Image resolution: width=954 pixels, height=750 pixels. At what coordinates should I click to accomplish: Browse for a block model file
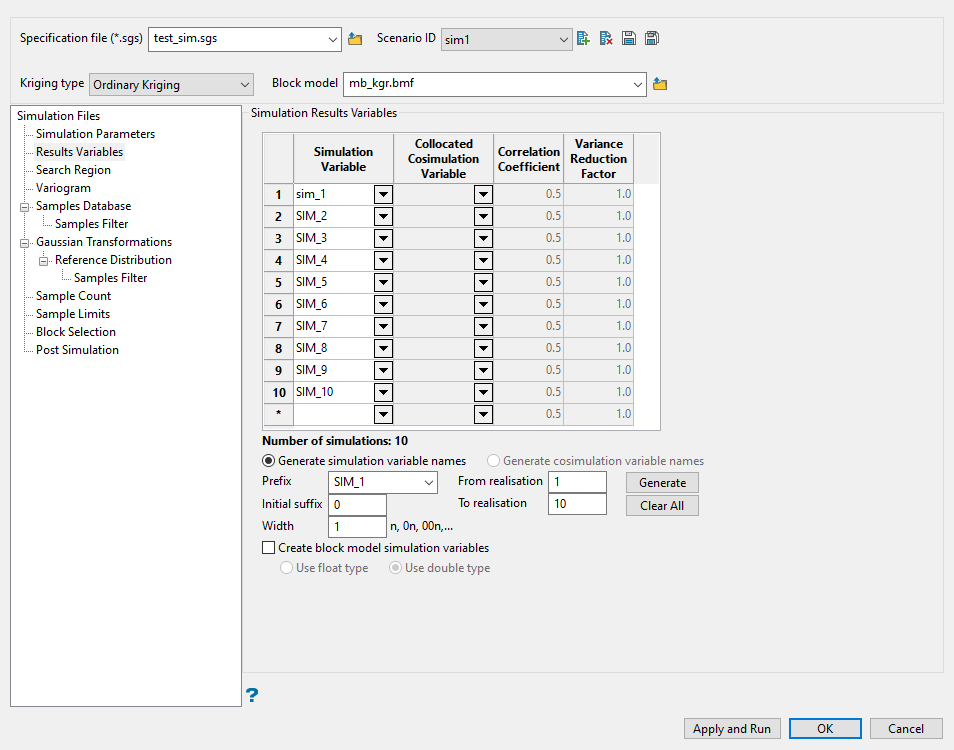[660, 84]
